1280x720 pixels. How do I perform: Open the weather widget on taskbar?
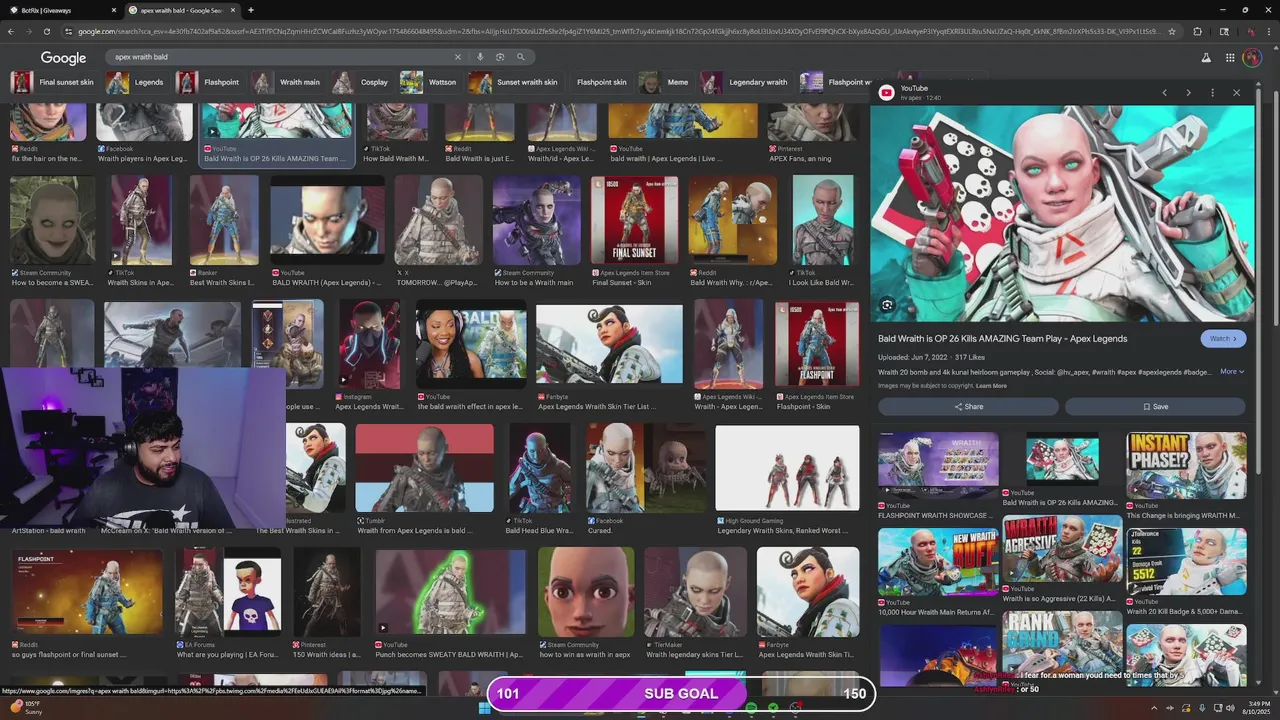click(25, 708)
